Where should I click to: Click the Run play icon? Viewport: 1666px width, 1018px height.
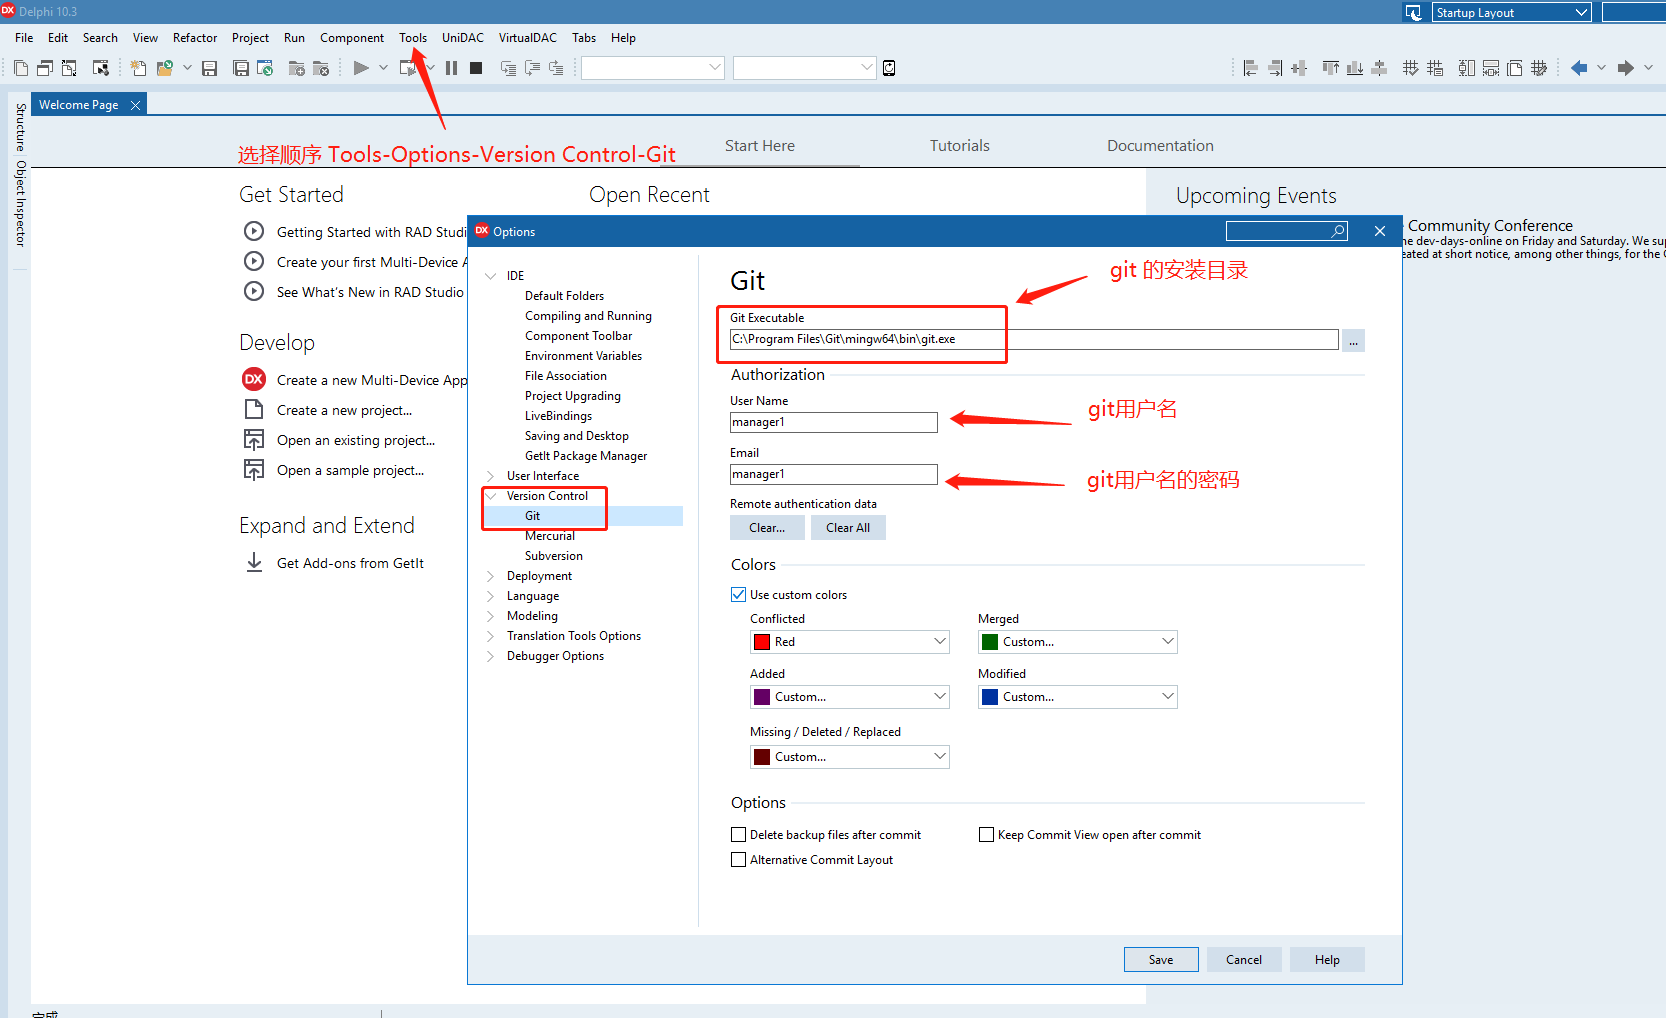tap(361, 68)
